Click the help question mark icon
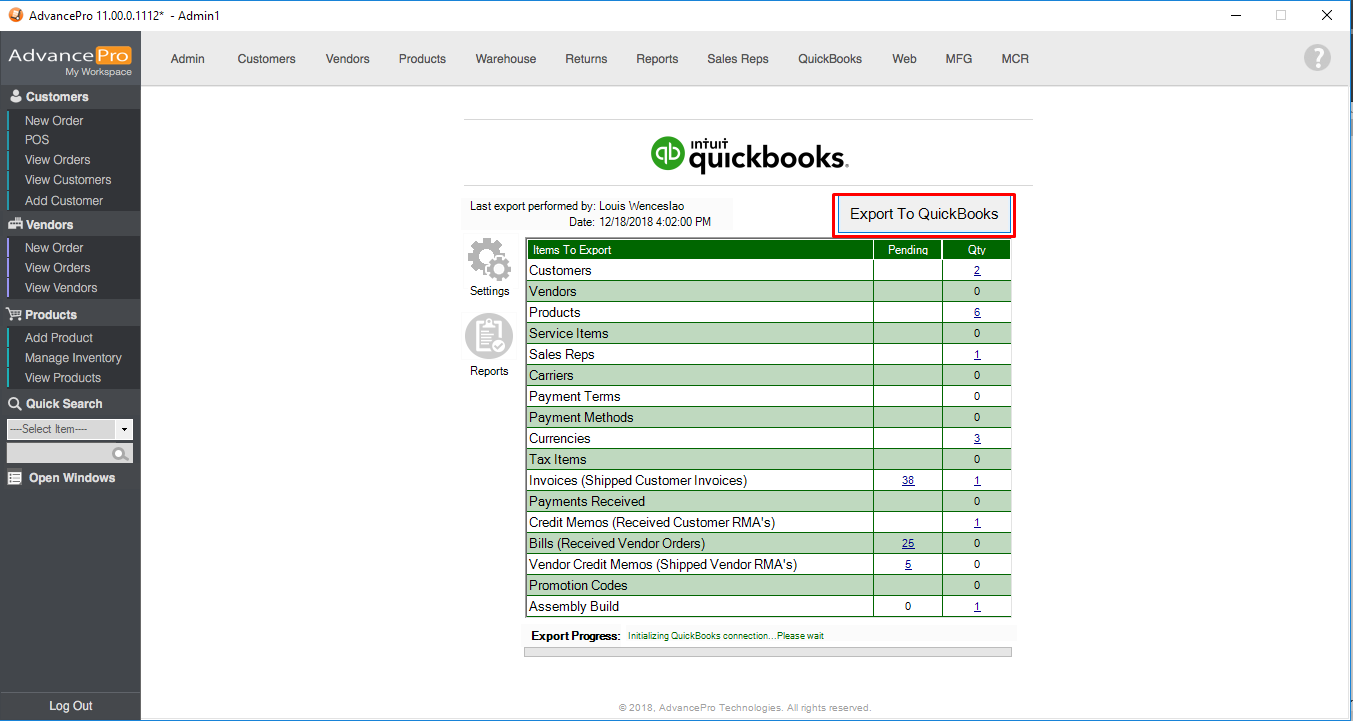The height and width of the screenshot is (721, 1353). click(1317, 58)
